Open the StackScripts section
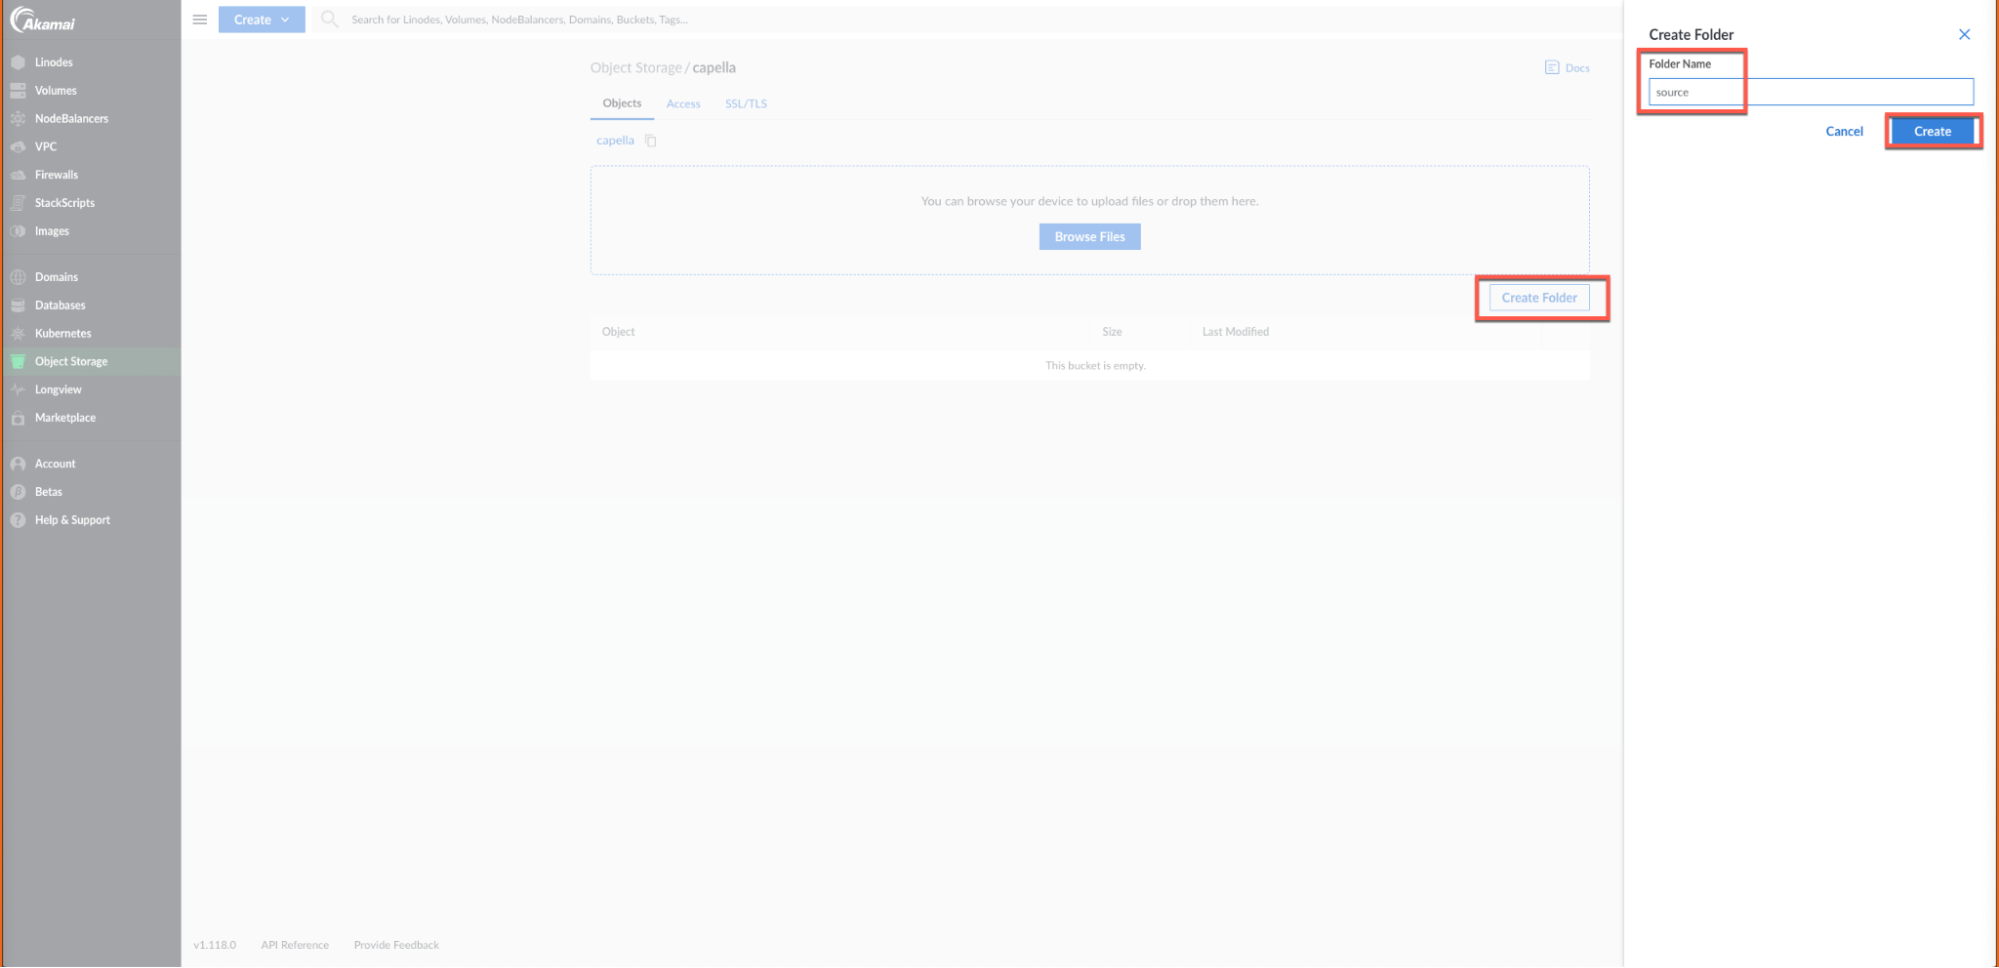 pos(65,202)
